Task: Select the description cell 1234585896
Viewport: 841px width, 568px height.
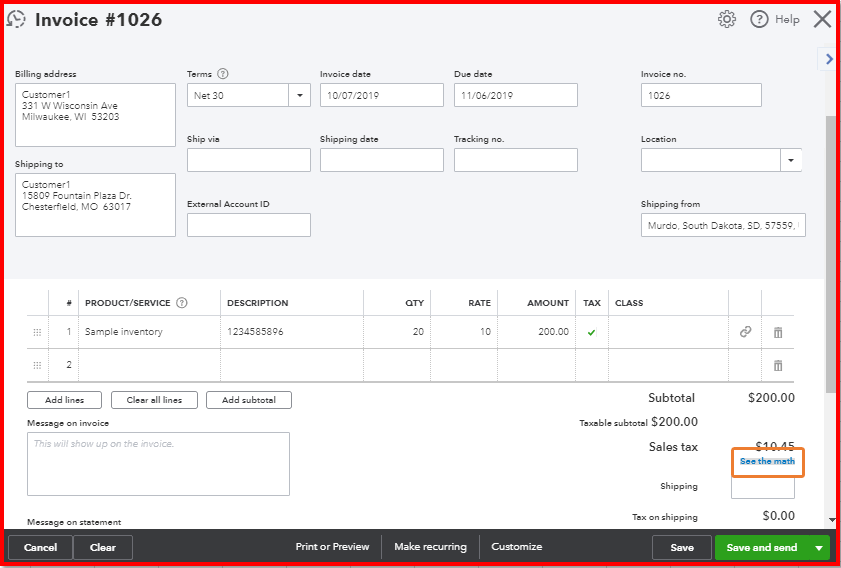Action: 292,332
